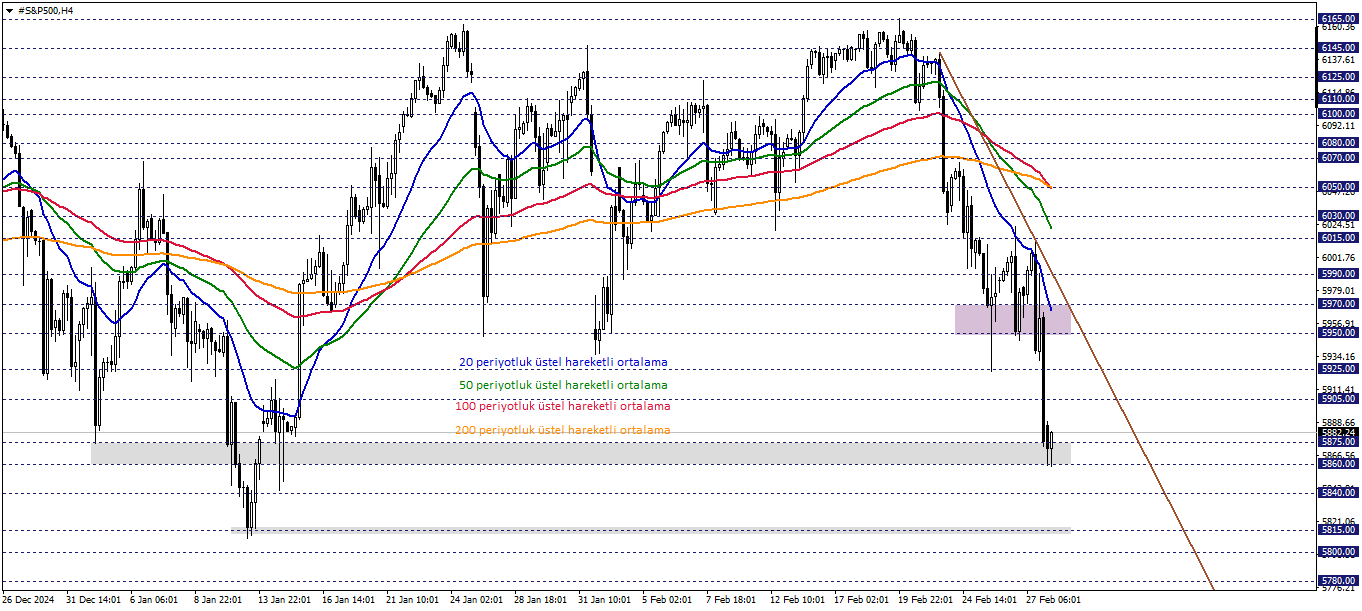This screenshot has width=1362, height=611.
Task: Click the 5815.00 price level label
Action: coord(1338,530)
